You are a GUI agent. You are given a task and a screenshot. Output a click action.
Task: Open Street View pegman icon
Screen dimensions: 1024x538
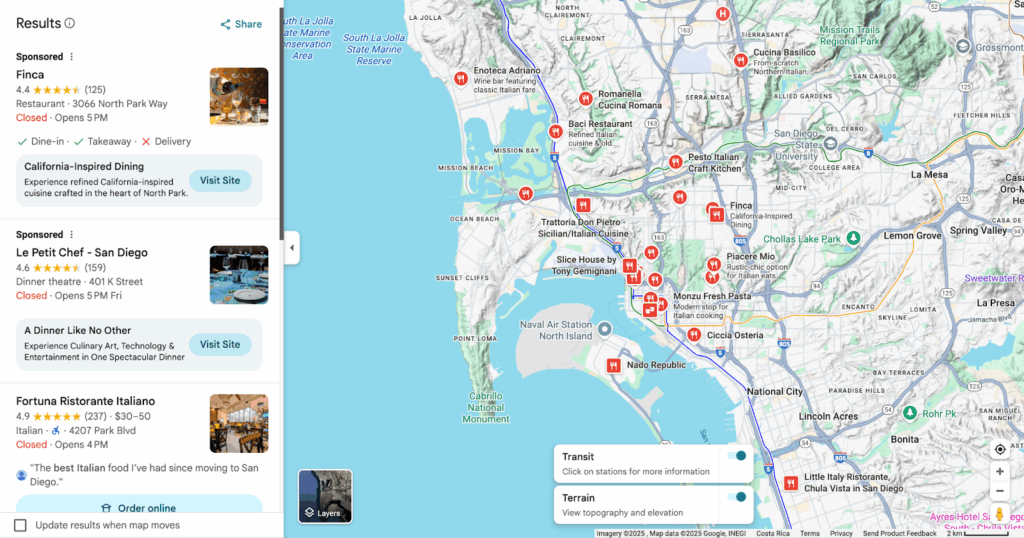[999, 515]
